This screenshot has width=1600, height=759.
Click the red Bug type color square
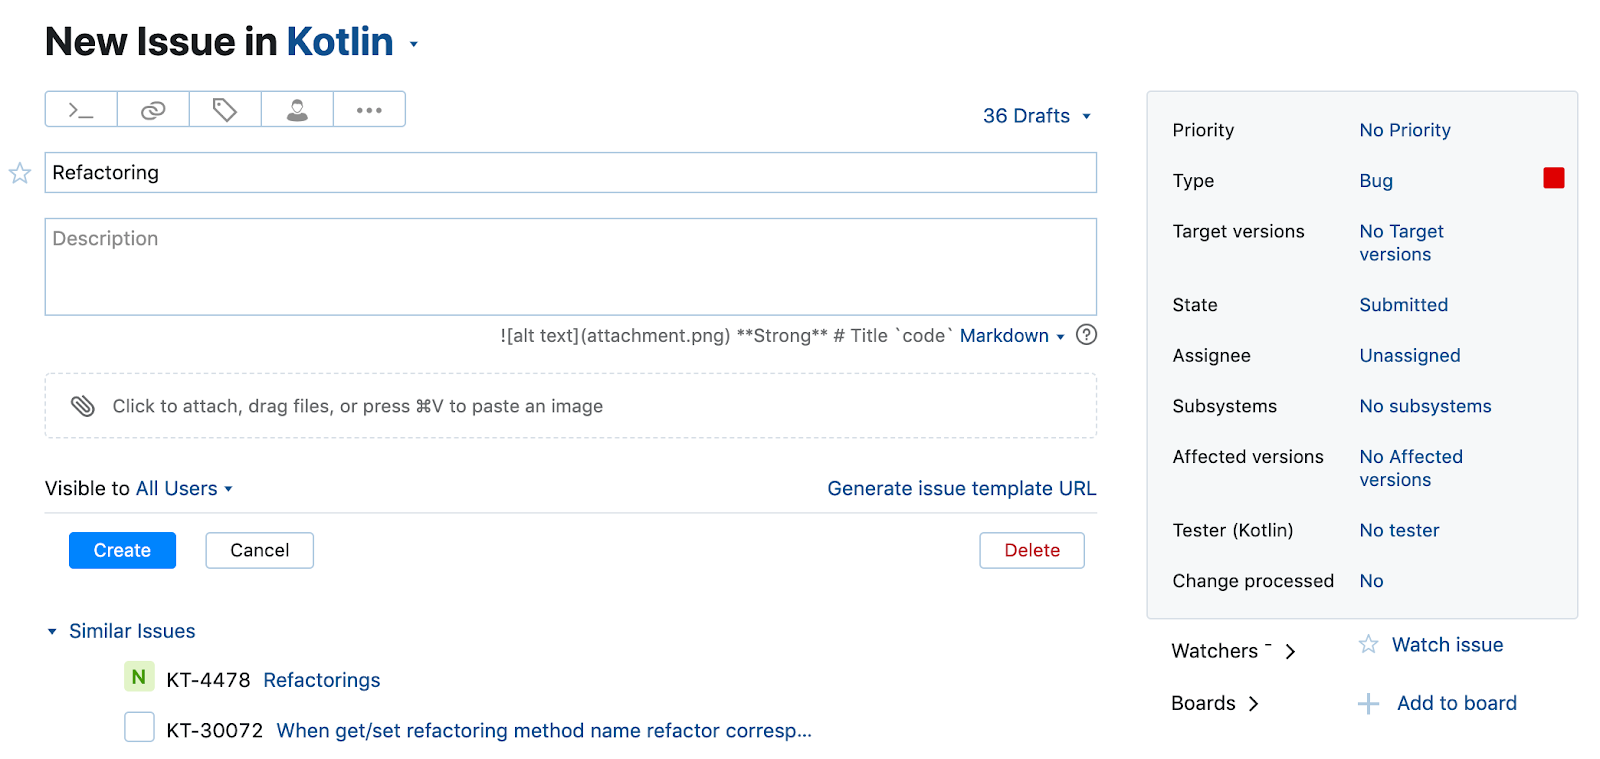[1554, 178]
